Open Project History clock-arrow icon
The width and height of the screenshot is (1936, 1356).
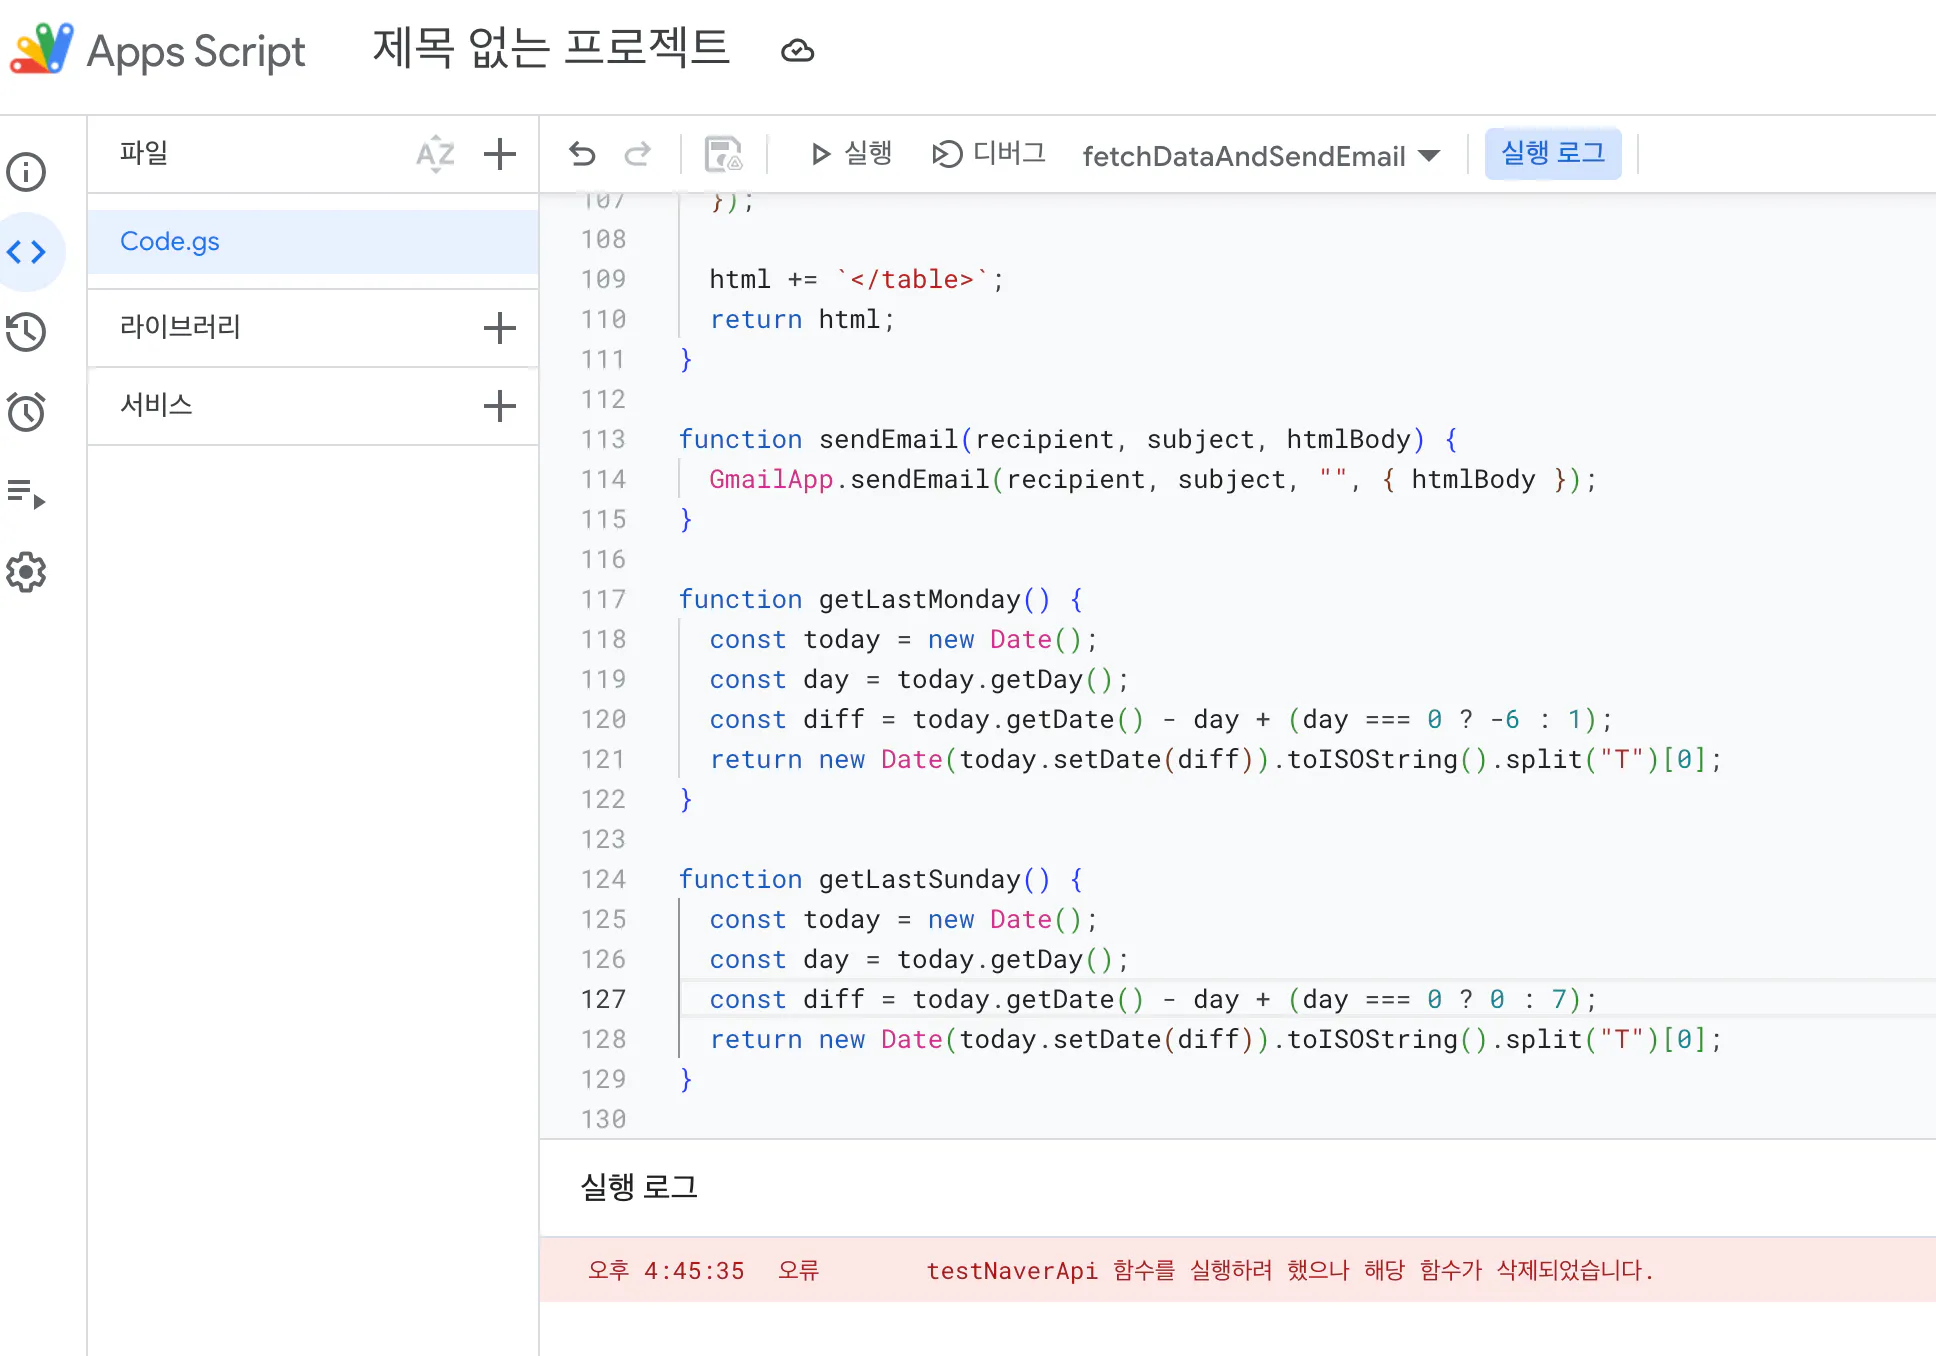click(x=26, y=332)
